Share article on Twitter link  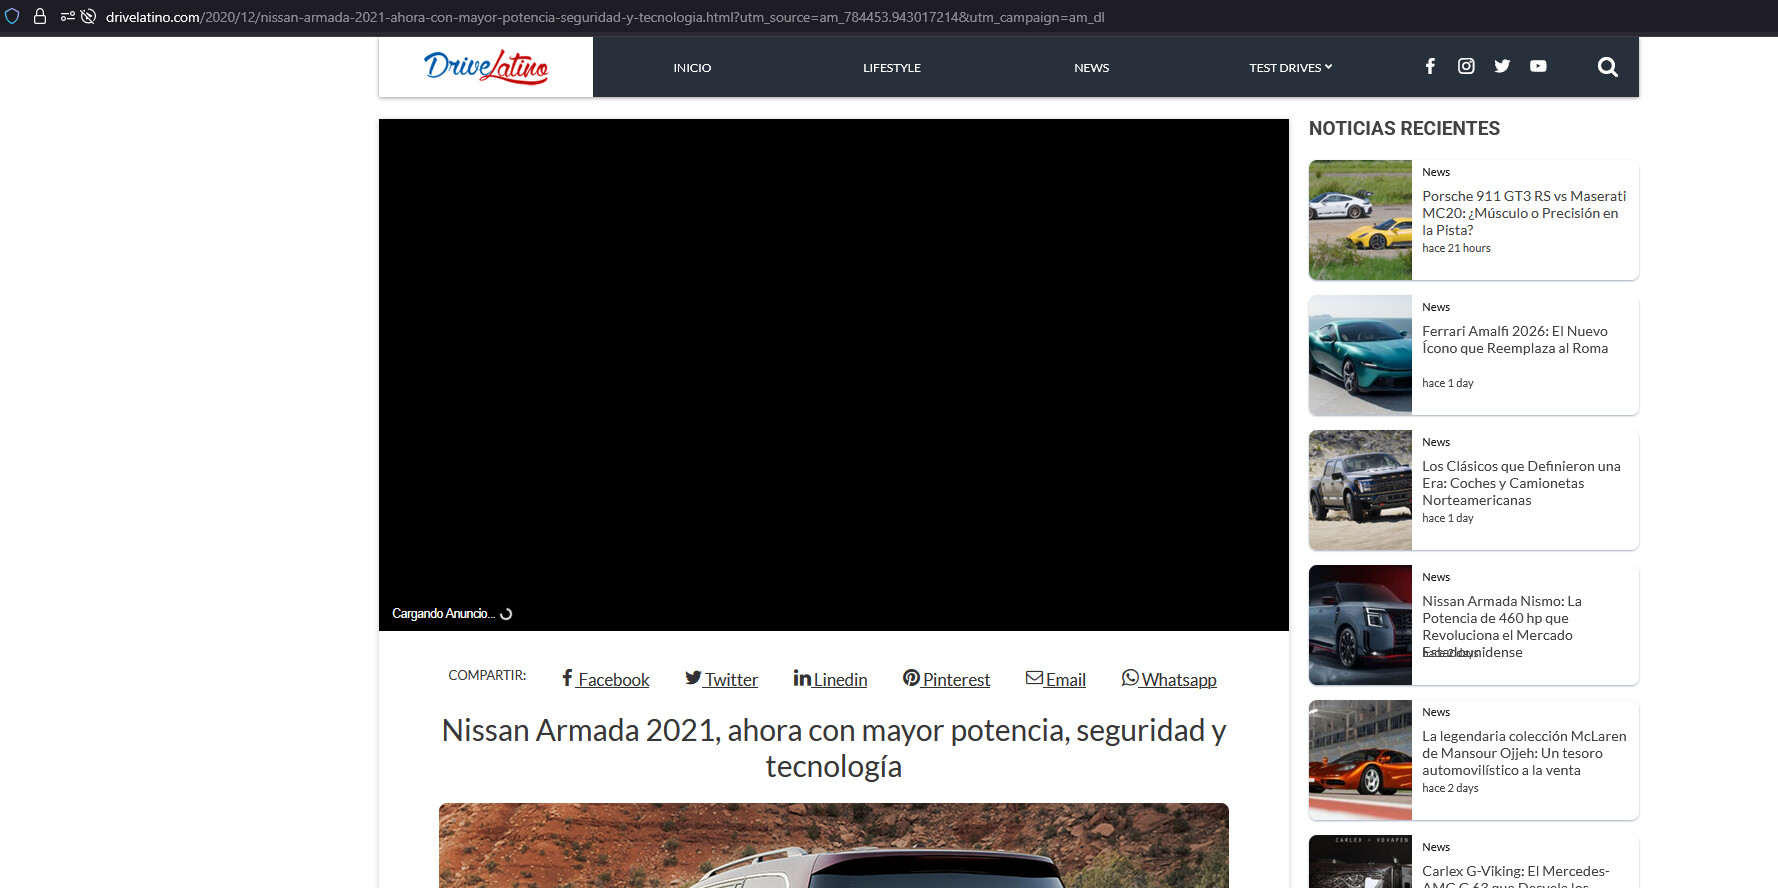pyautogui.click(x=721, y=679)
